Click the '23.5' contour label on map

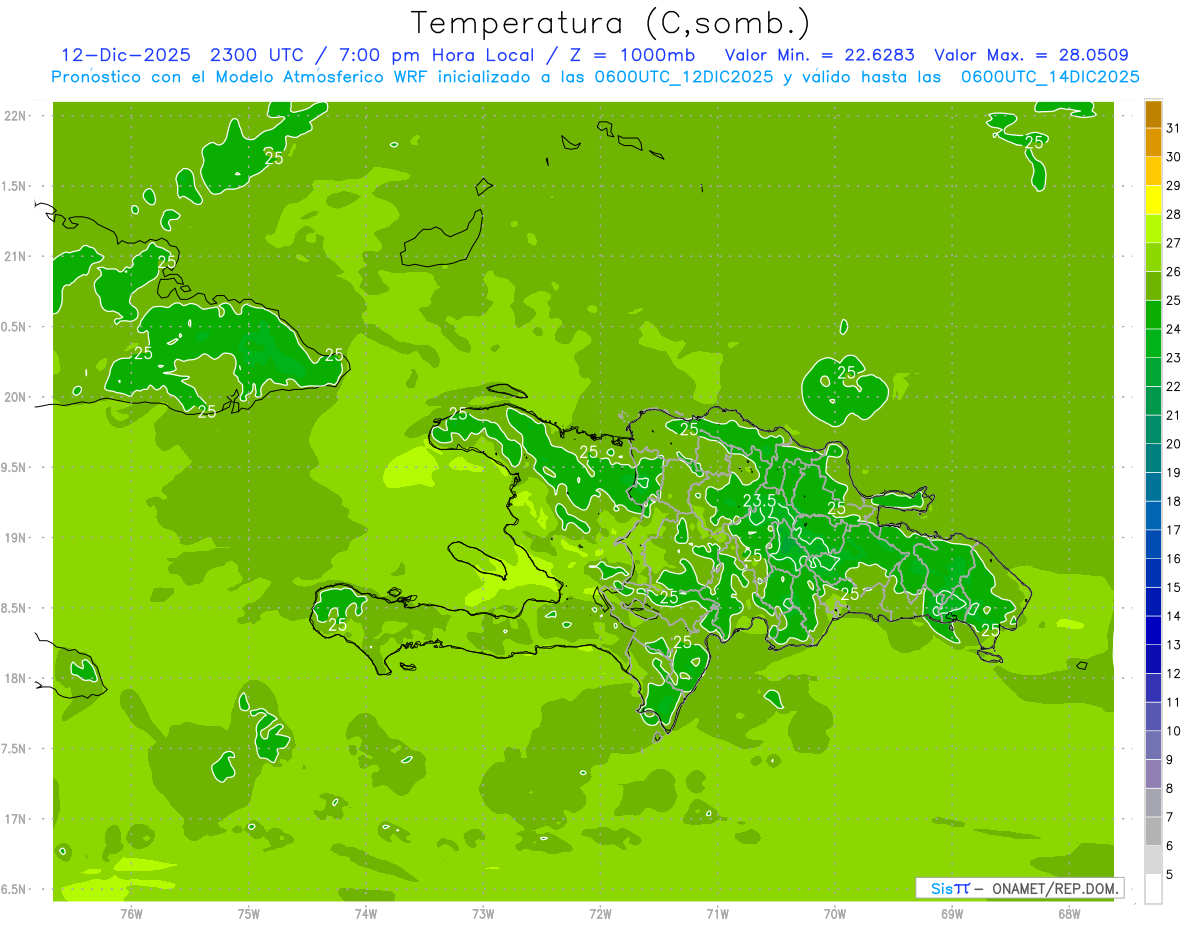point(759,500)
